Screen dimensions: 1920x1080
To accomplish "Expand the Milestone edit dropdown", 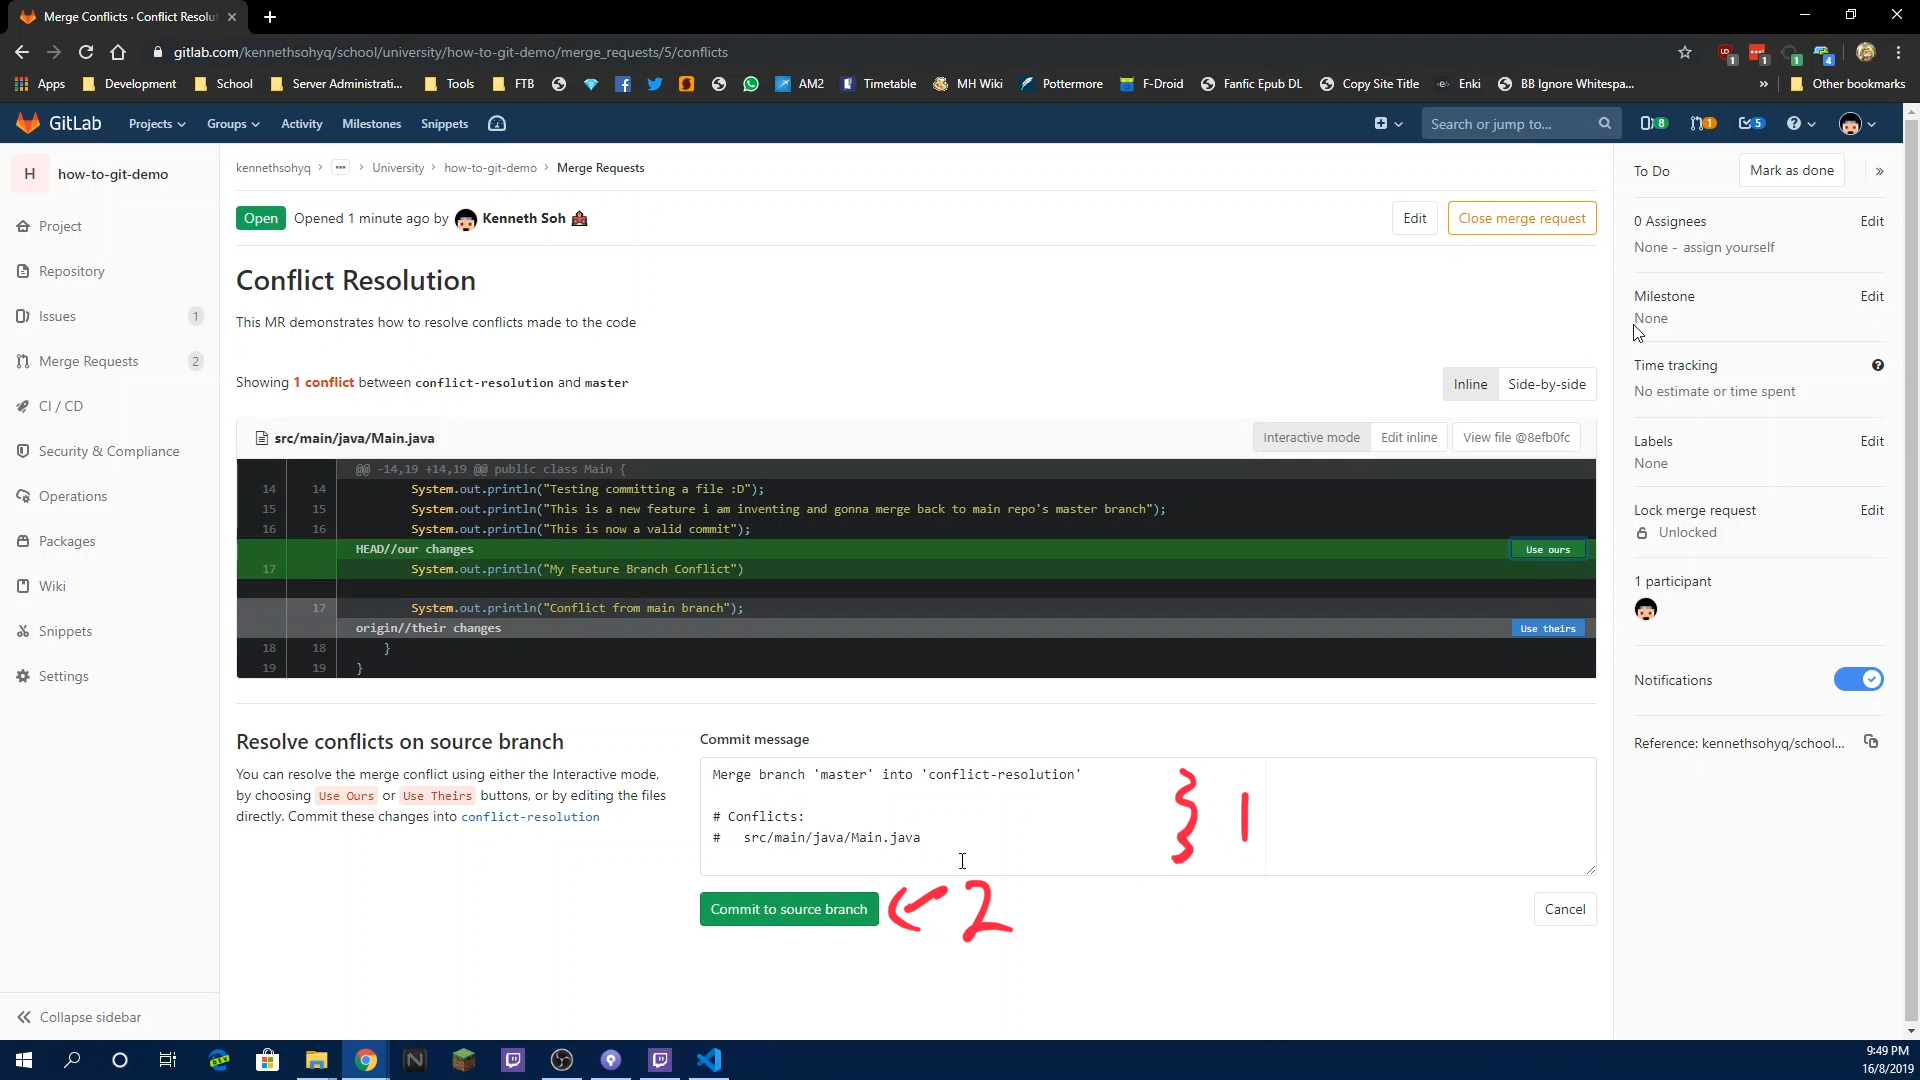I will (x=1871, y=295).
